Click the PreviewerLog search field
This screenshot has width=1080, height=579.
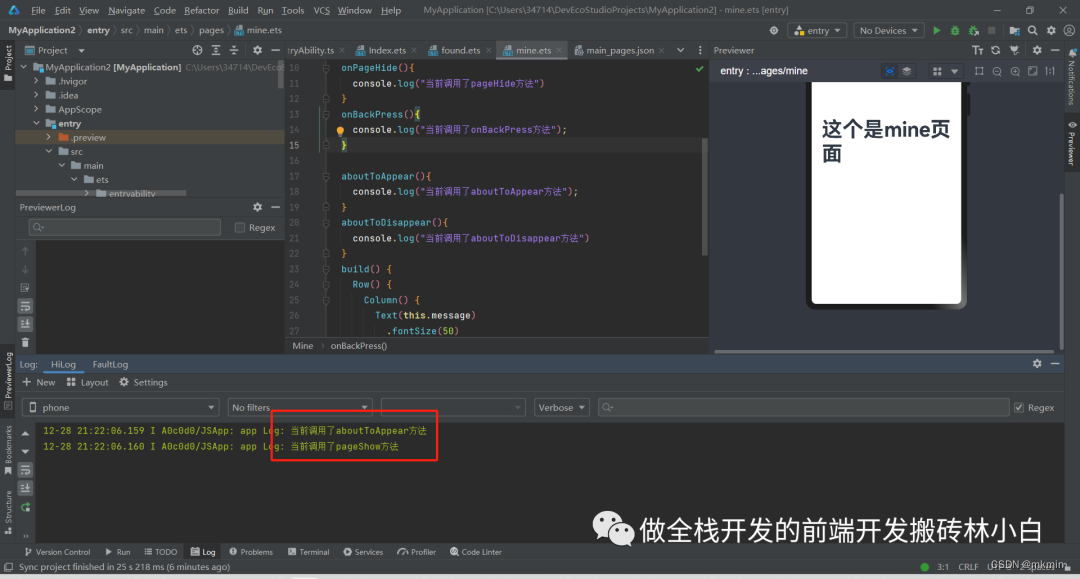(125, 227)
